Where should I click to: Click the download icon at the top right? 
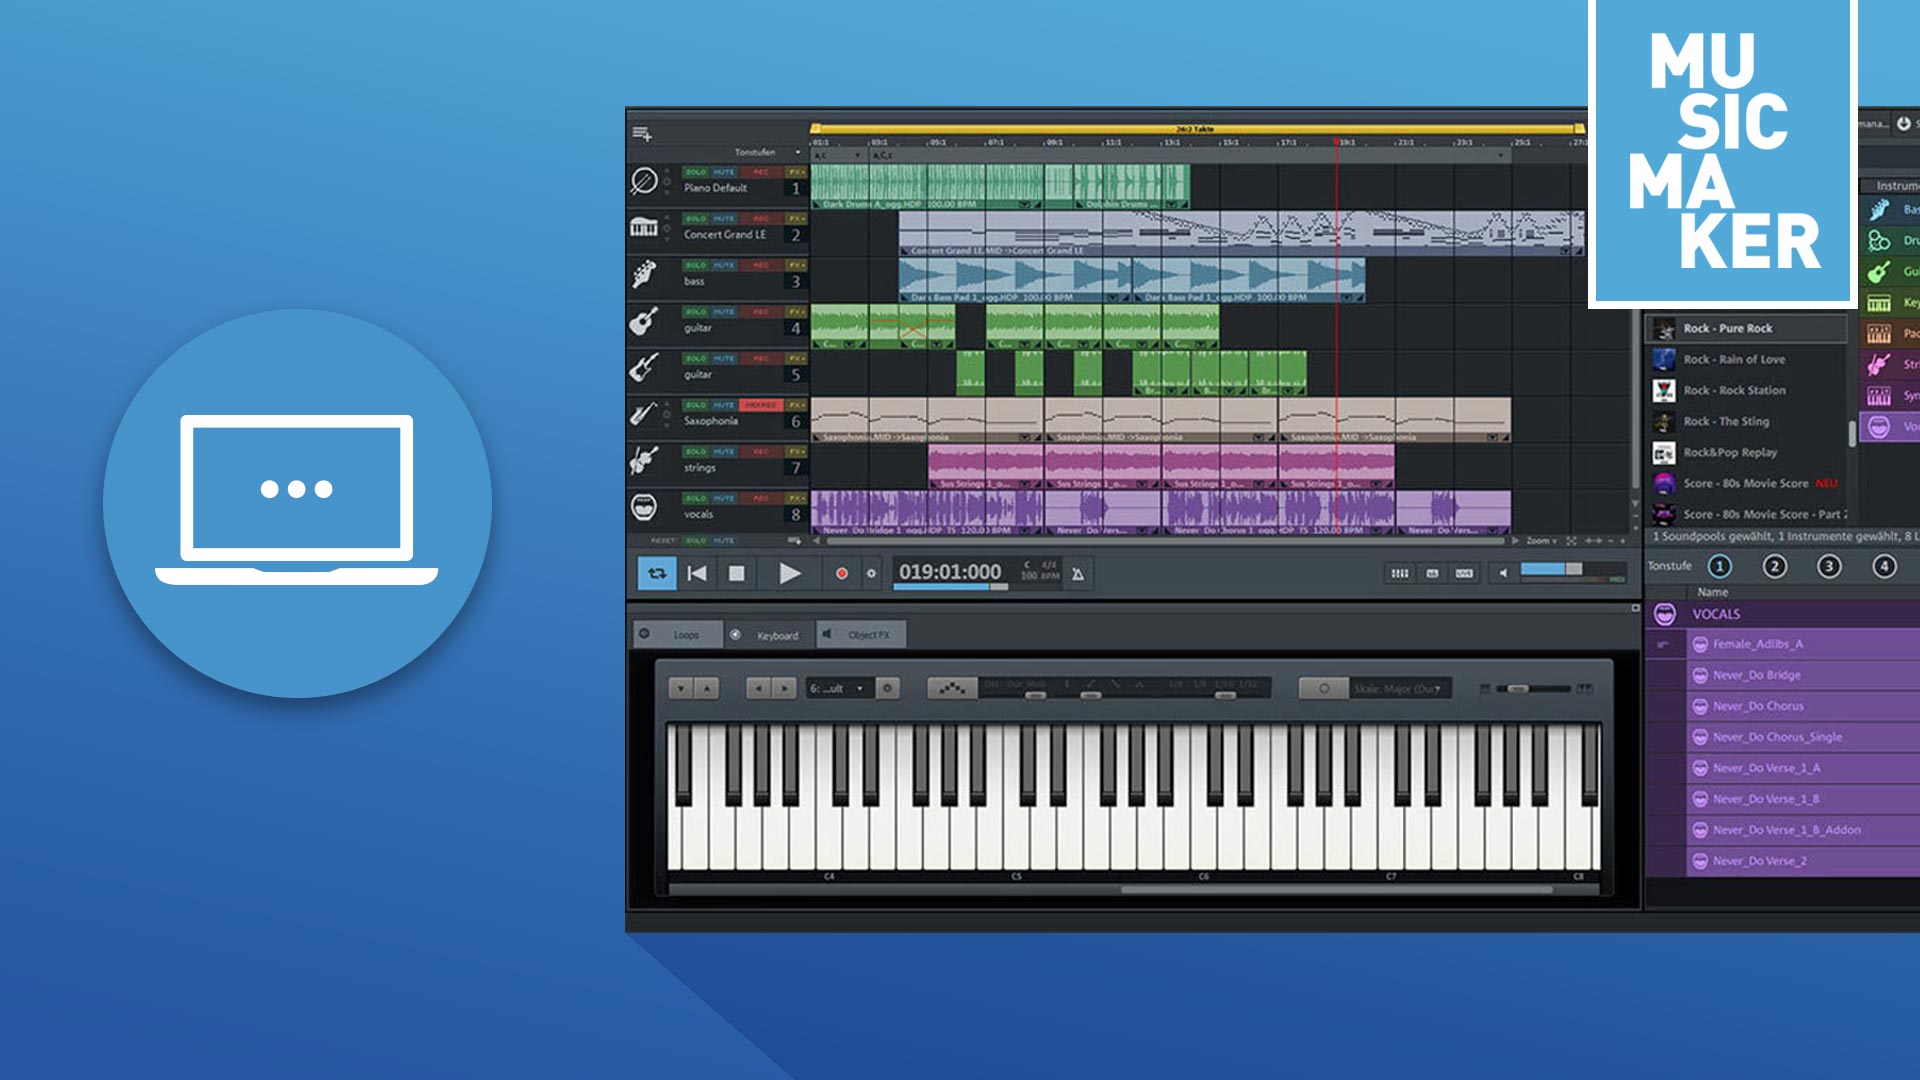(1904, 123)
